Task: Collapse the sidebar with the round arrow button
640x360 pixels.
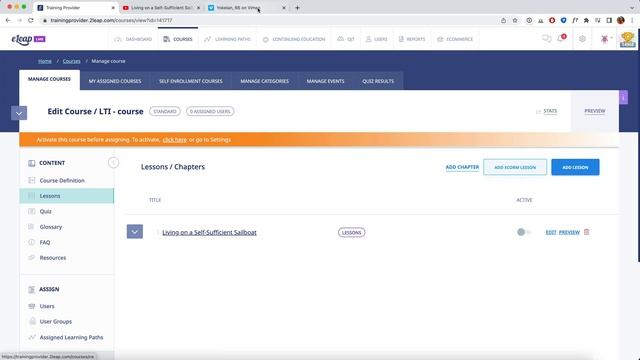Action: (113, 162)
